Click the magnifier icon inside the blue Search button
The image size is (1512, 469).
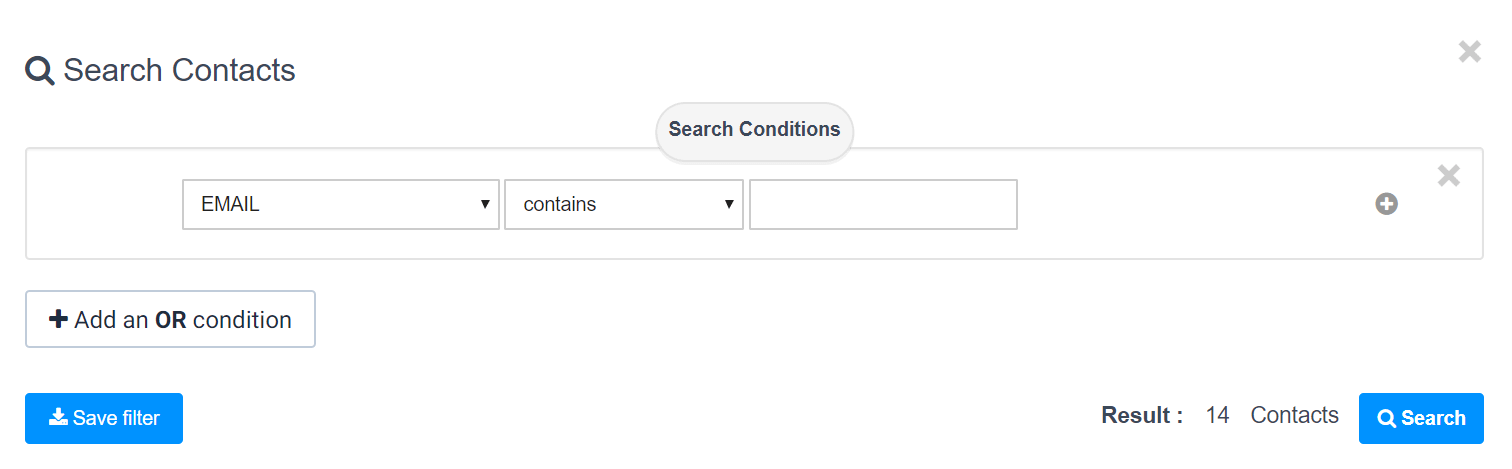coord(1387,419)
